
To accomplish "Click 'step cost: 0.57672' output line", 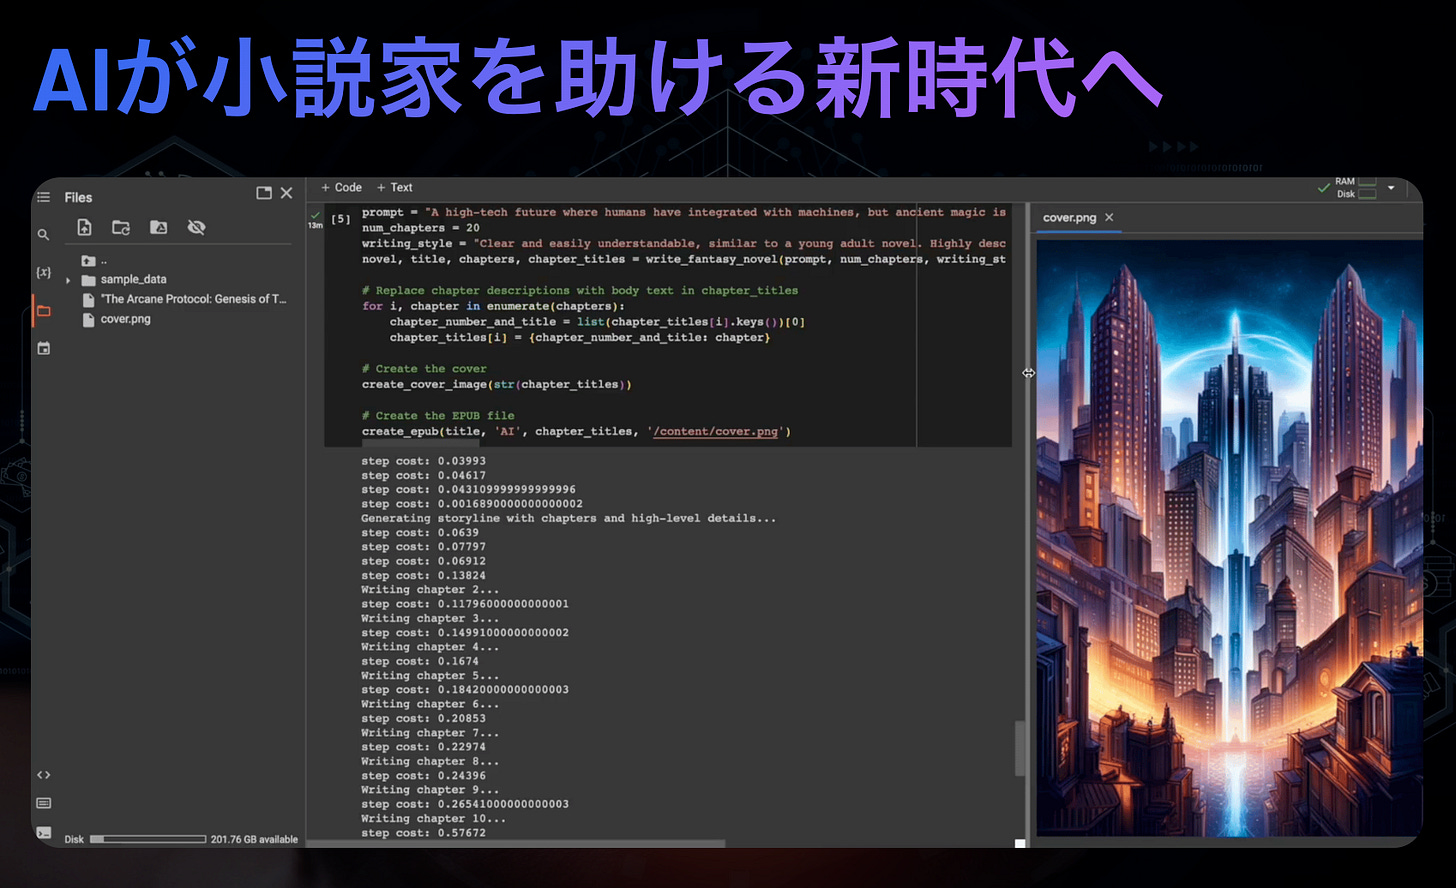I will click(x=423, y=832).
